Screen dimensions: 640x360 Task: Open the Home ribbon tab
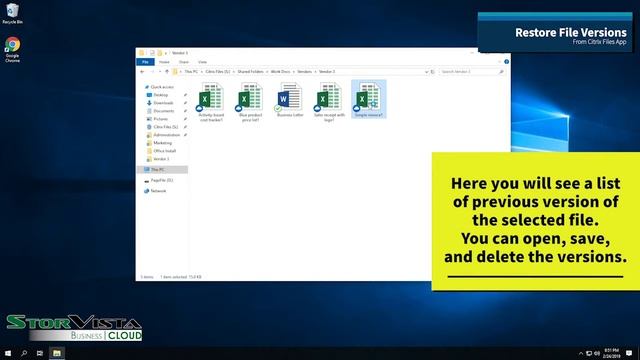click(164, 62)
